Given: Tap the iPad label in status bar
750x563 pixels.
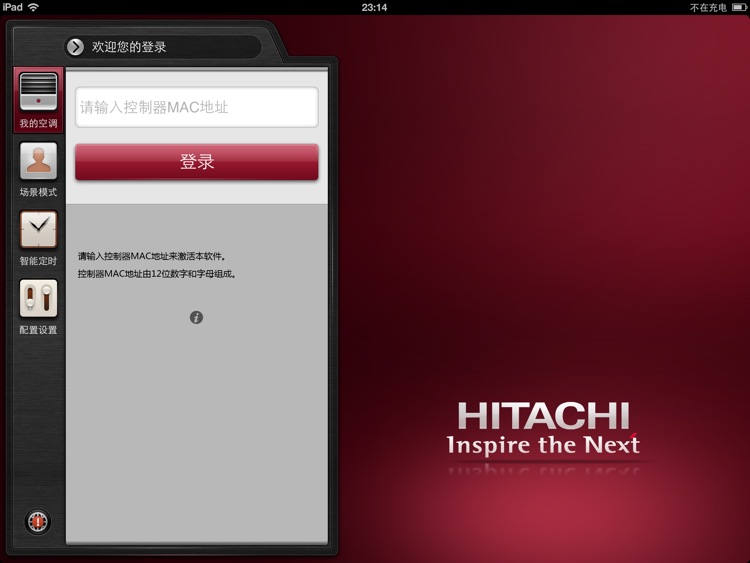Looking at the screenshot, I should 13,7.
